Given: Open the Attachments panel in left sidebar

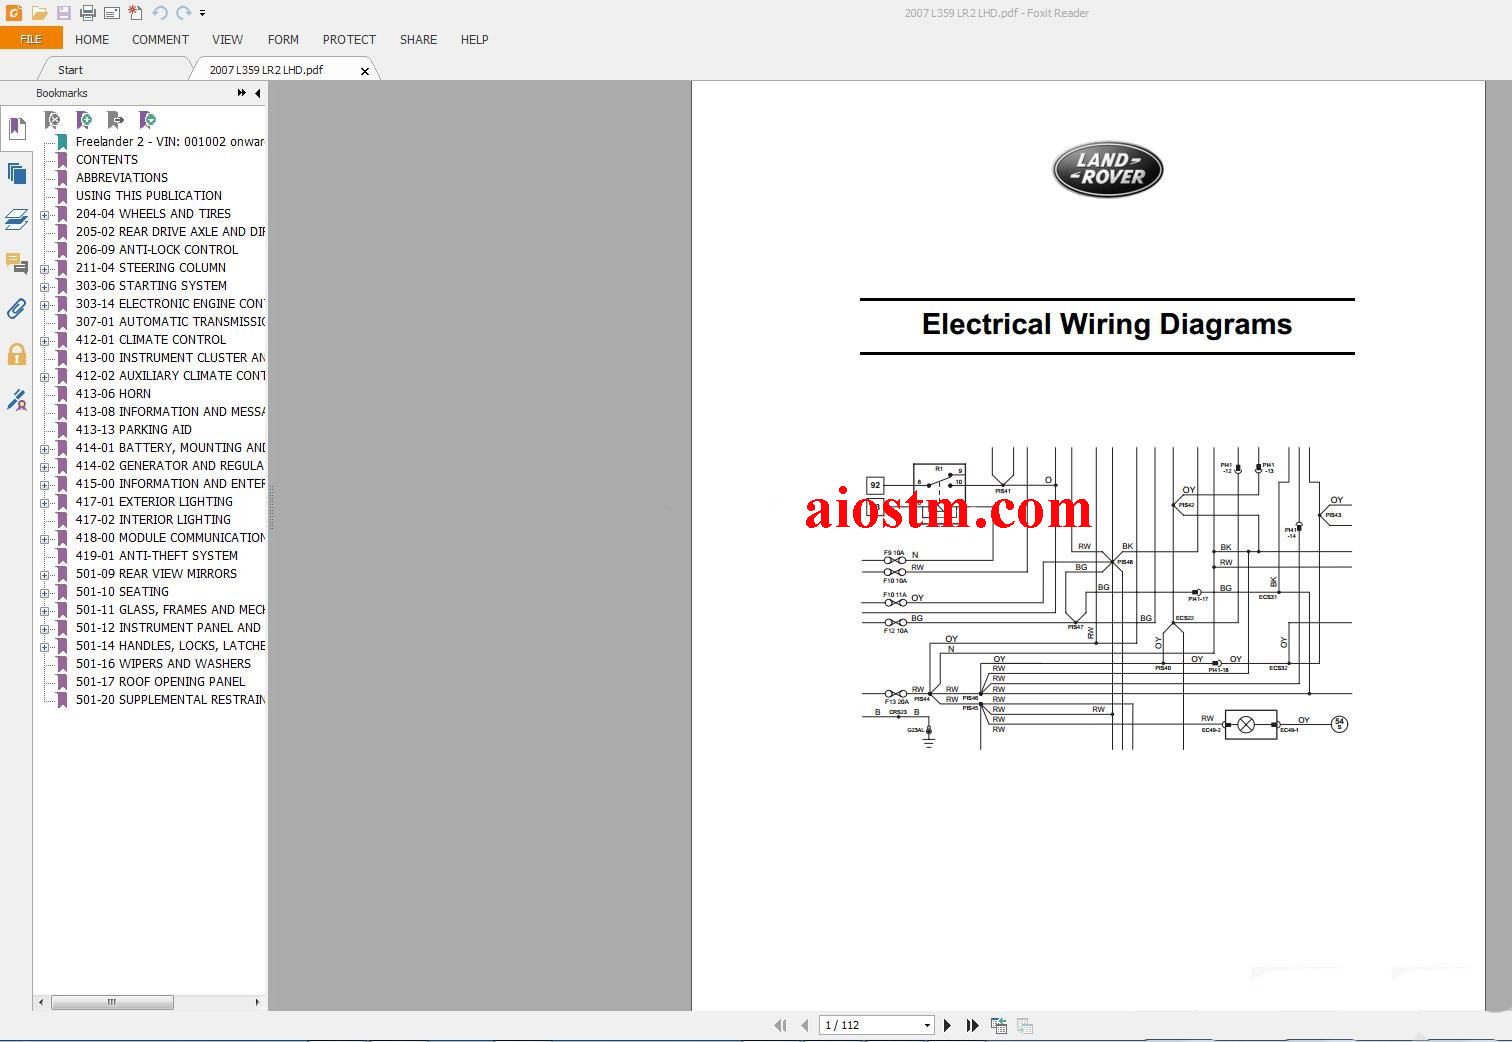Looking at the screenshot, I should tap(17, 308).
